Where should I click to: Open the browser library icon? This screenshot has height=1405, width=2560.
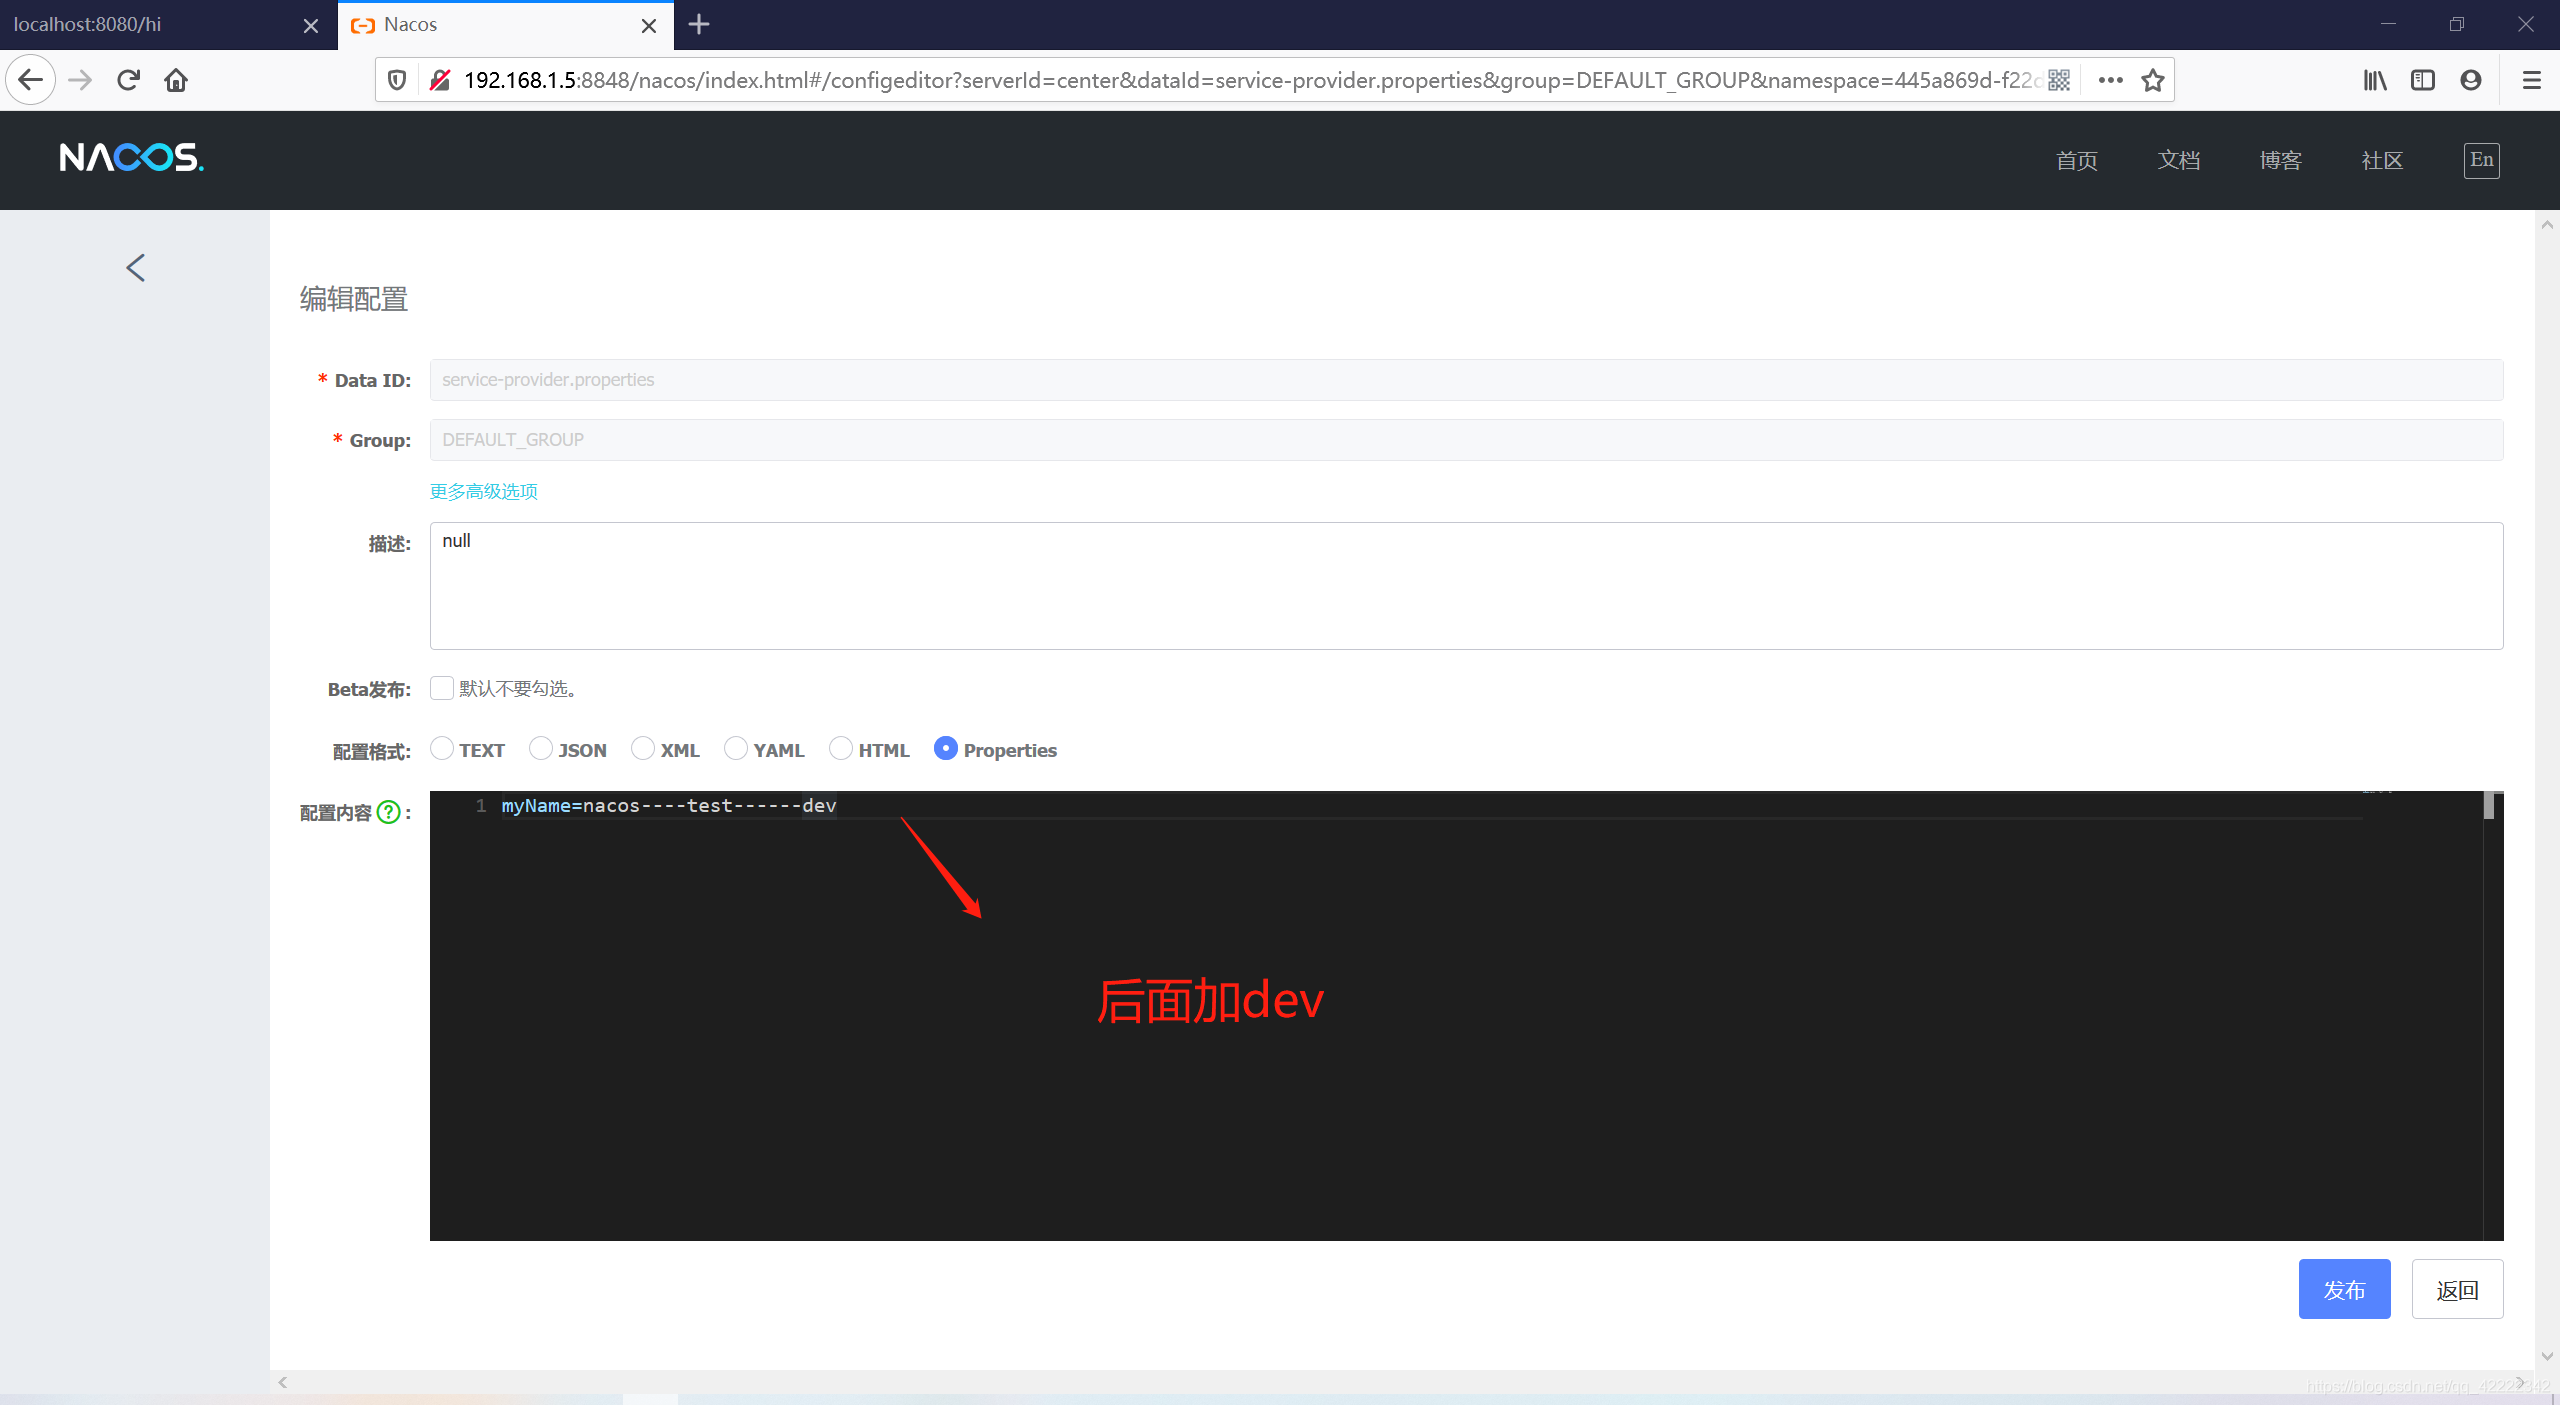(2375, 80)
